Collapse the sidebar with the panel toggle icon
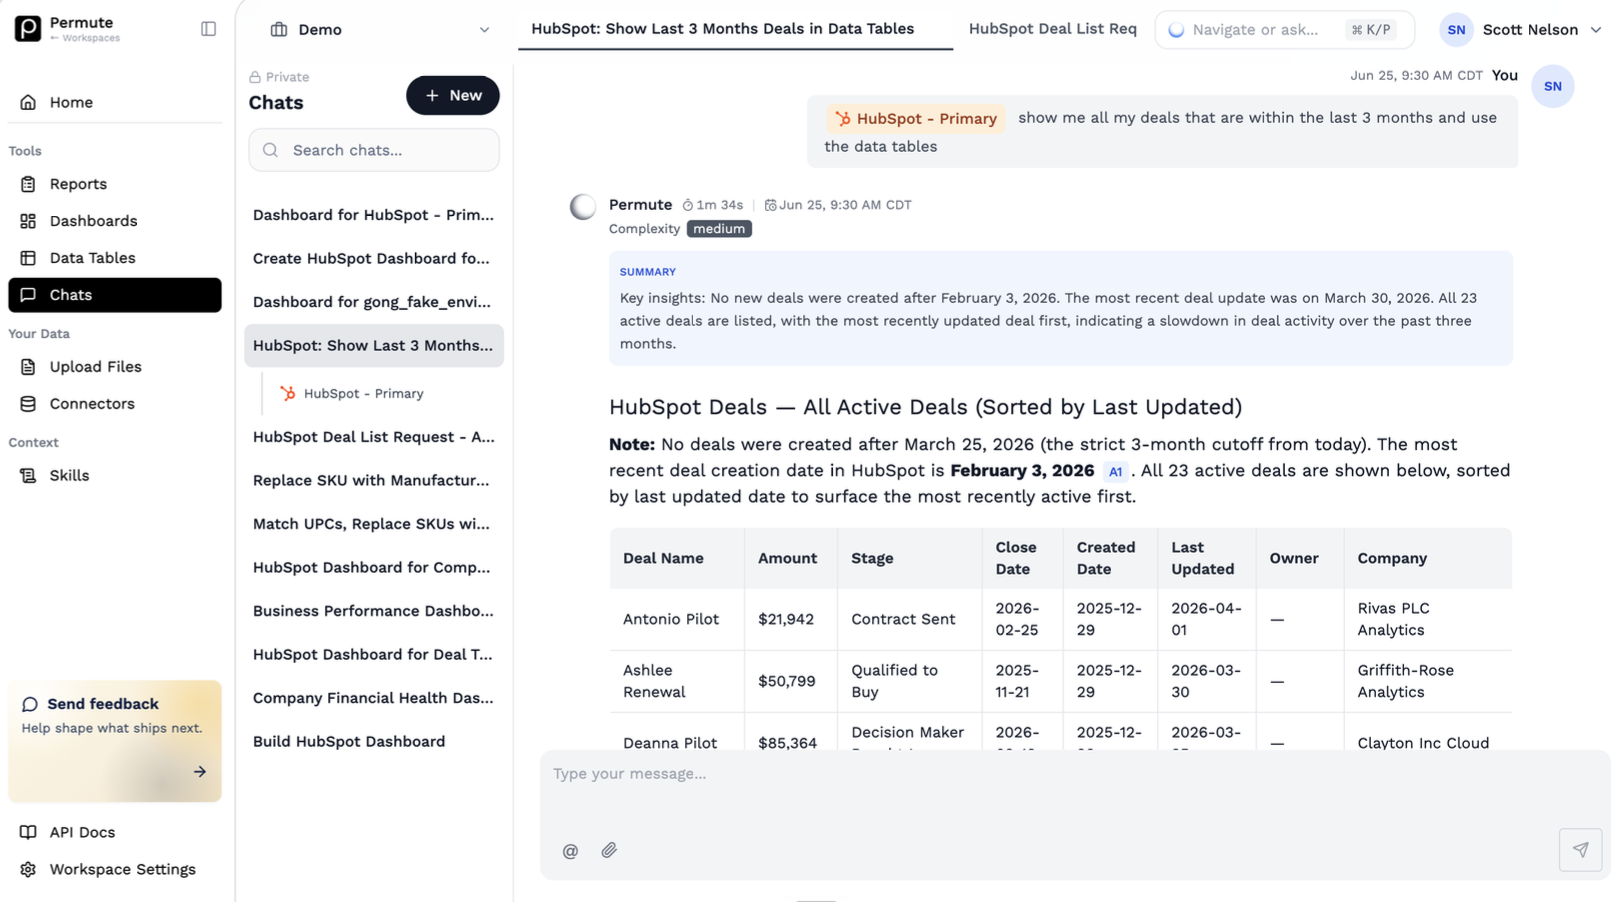The width and height of the screenshot is (1622, 902). point(208,29)
